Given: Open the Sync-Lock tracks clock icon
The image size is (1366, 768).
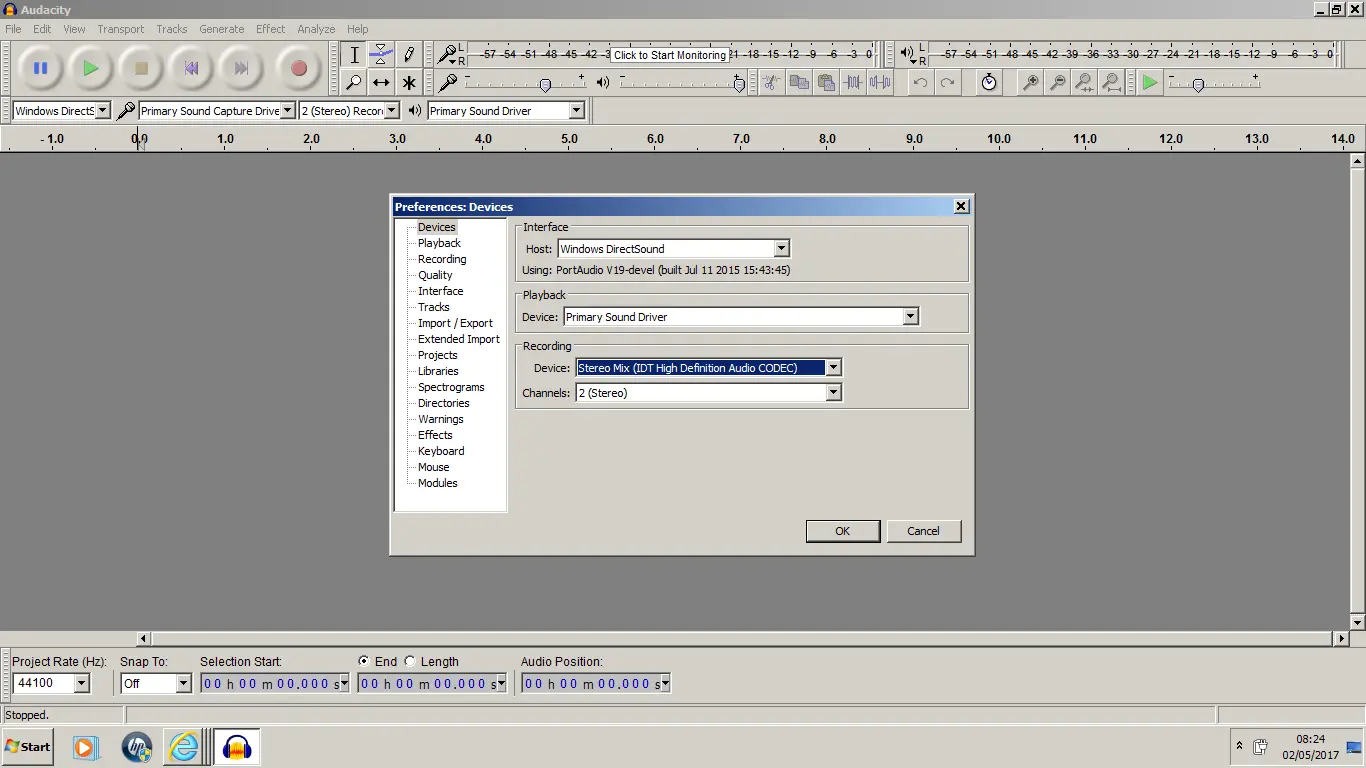Looking at the screenshot, I should pos(989,82).
